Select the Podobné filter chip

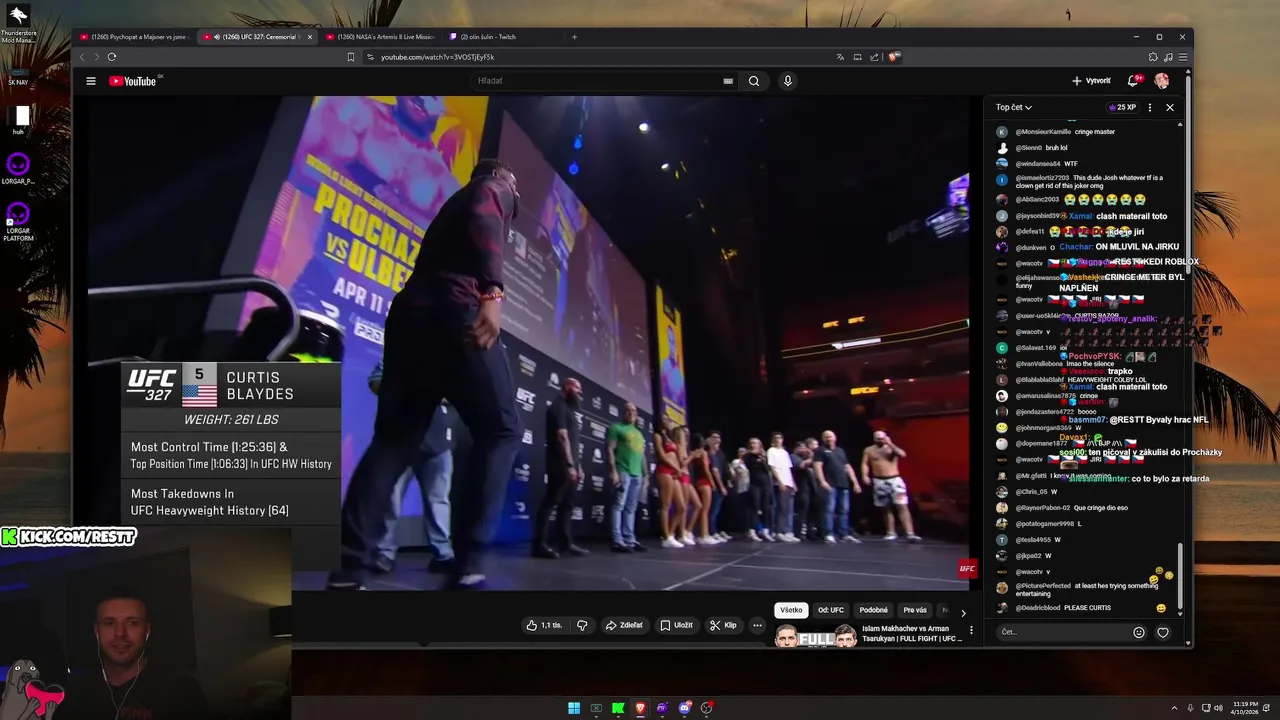point(874,610)
